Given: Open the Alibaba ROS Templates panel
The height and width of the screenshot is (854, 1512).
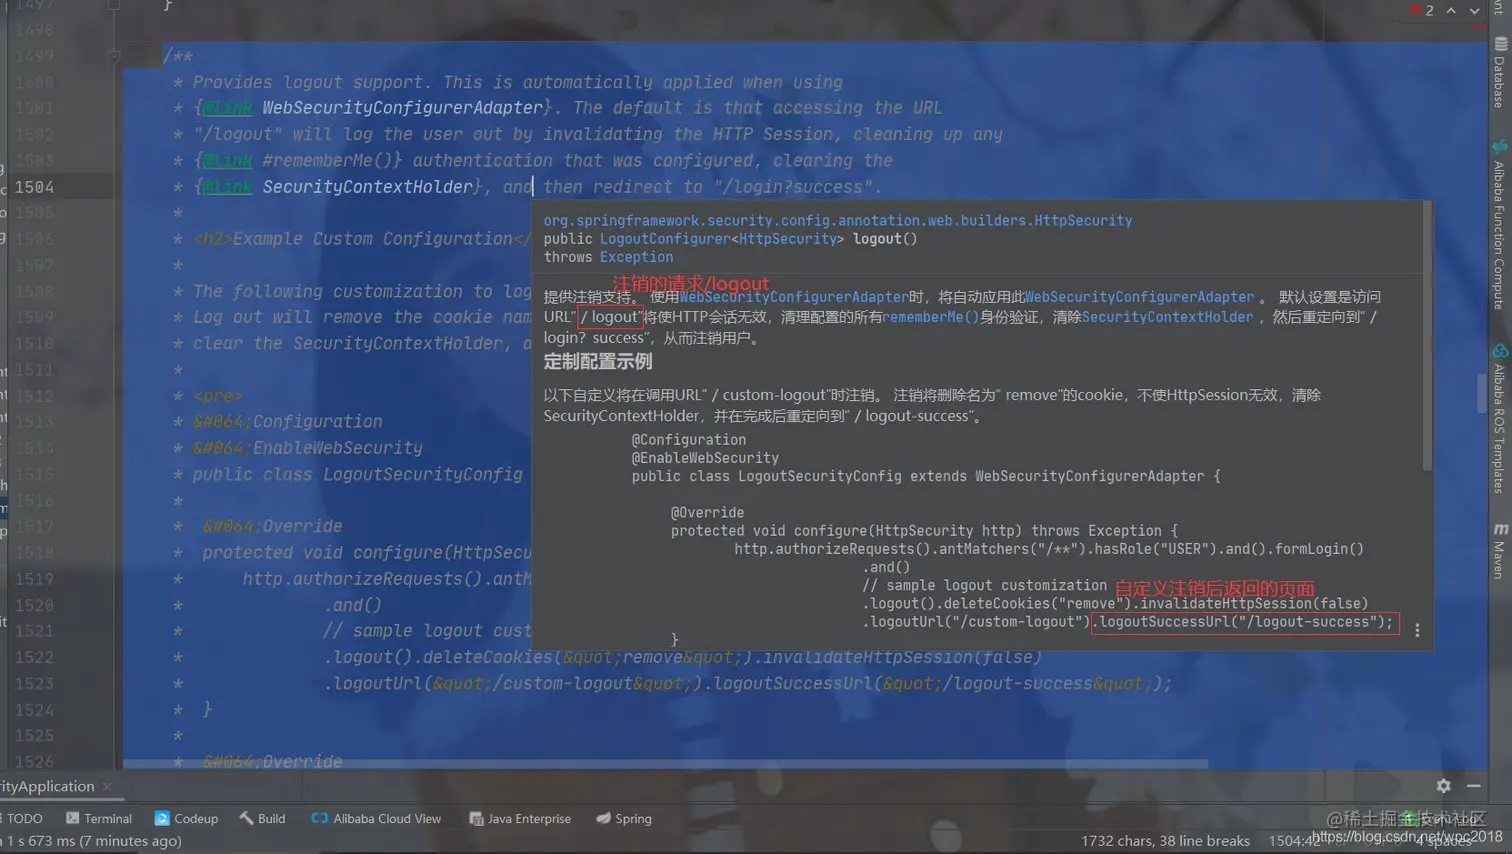Looking at the screenshot, I should [1499, 418].
